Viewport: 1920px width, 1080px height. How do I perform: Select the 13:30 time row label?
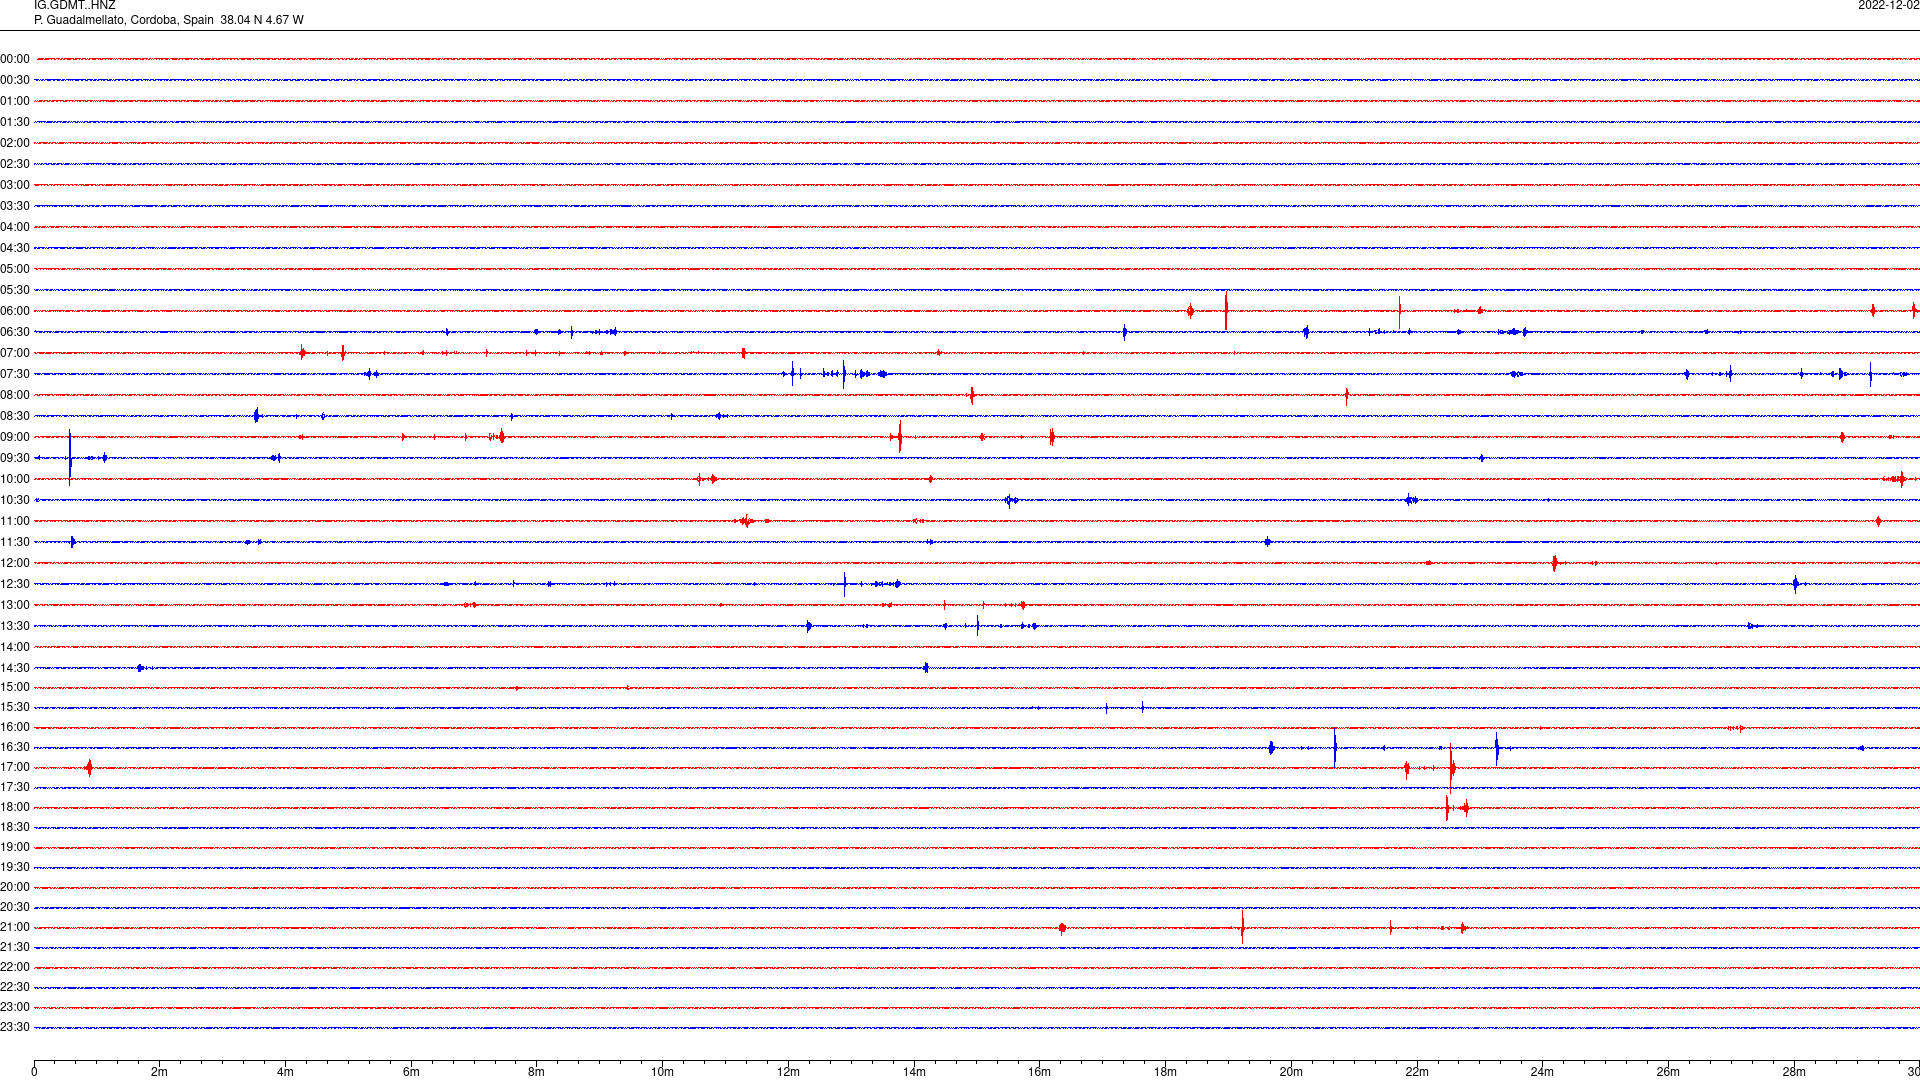tap(15, 626)
